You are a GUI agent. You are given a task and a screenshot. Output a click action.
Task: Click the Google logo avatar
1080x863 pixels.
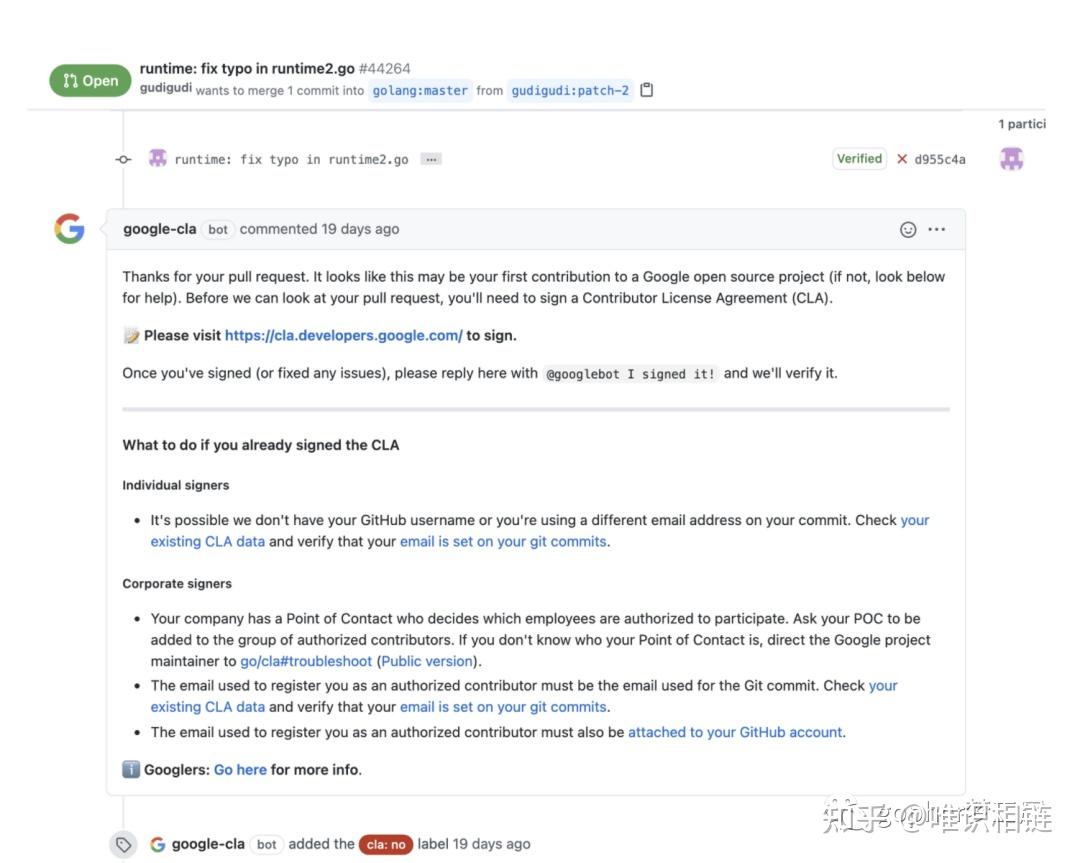coord(69,229)
